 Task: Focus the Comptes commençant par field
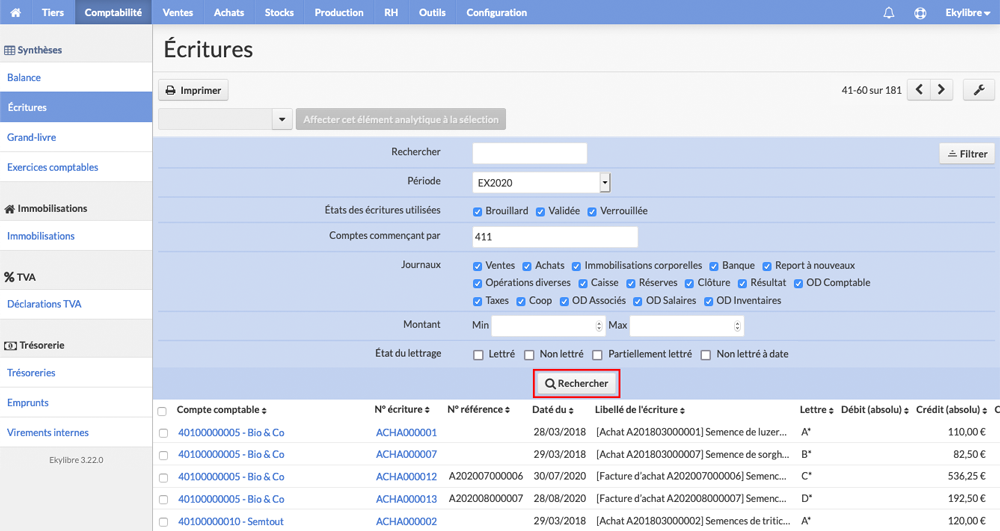tap(555, 236)
